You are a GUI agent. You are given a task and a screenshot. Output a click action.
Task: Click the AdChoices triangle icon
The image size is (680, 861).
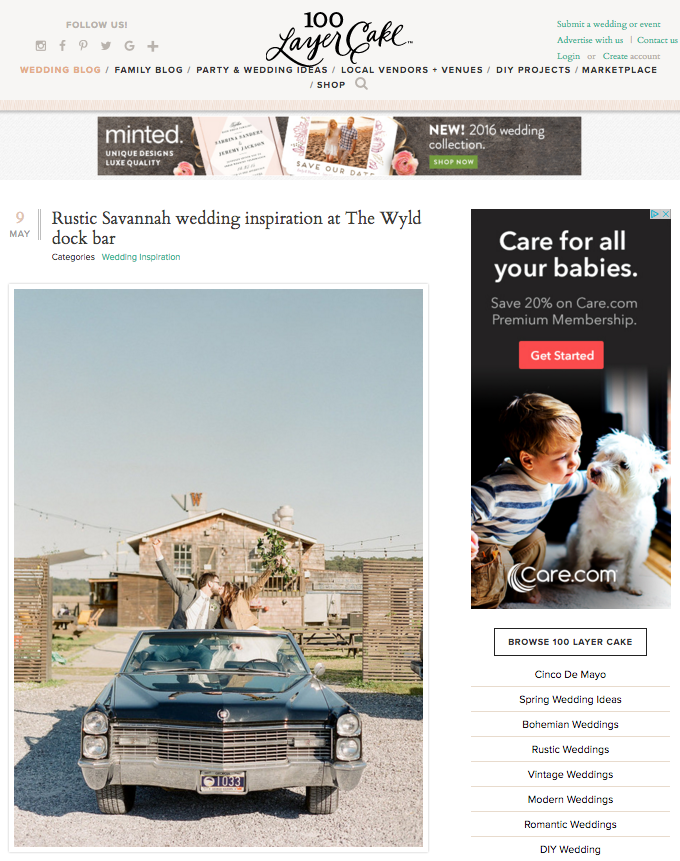(655, 214)
